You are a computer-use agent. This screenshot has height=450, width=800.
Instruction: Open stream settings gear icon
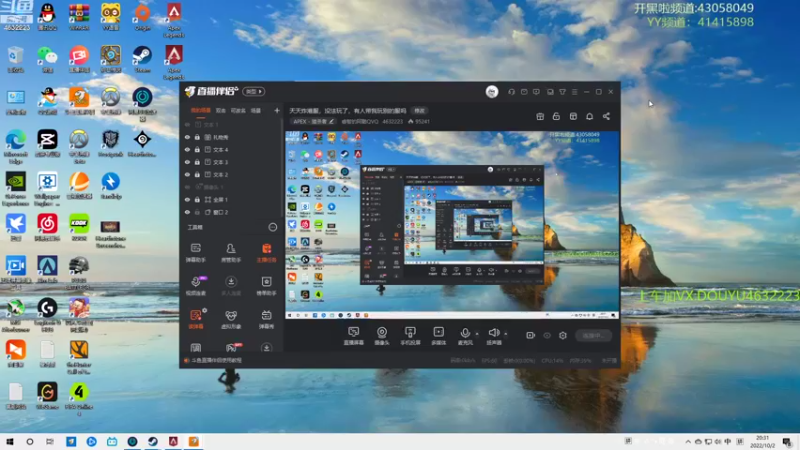[563, 335]
